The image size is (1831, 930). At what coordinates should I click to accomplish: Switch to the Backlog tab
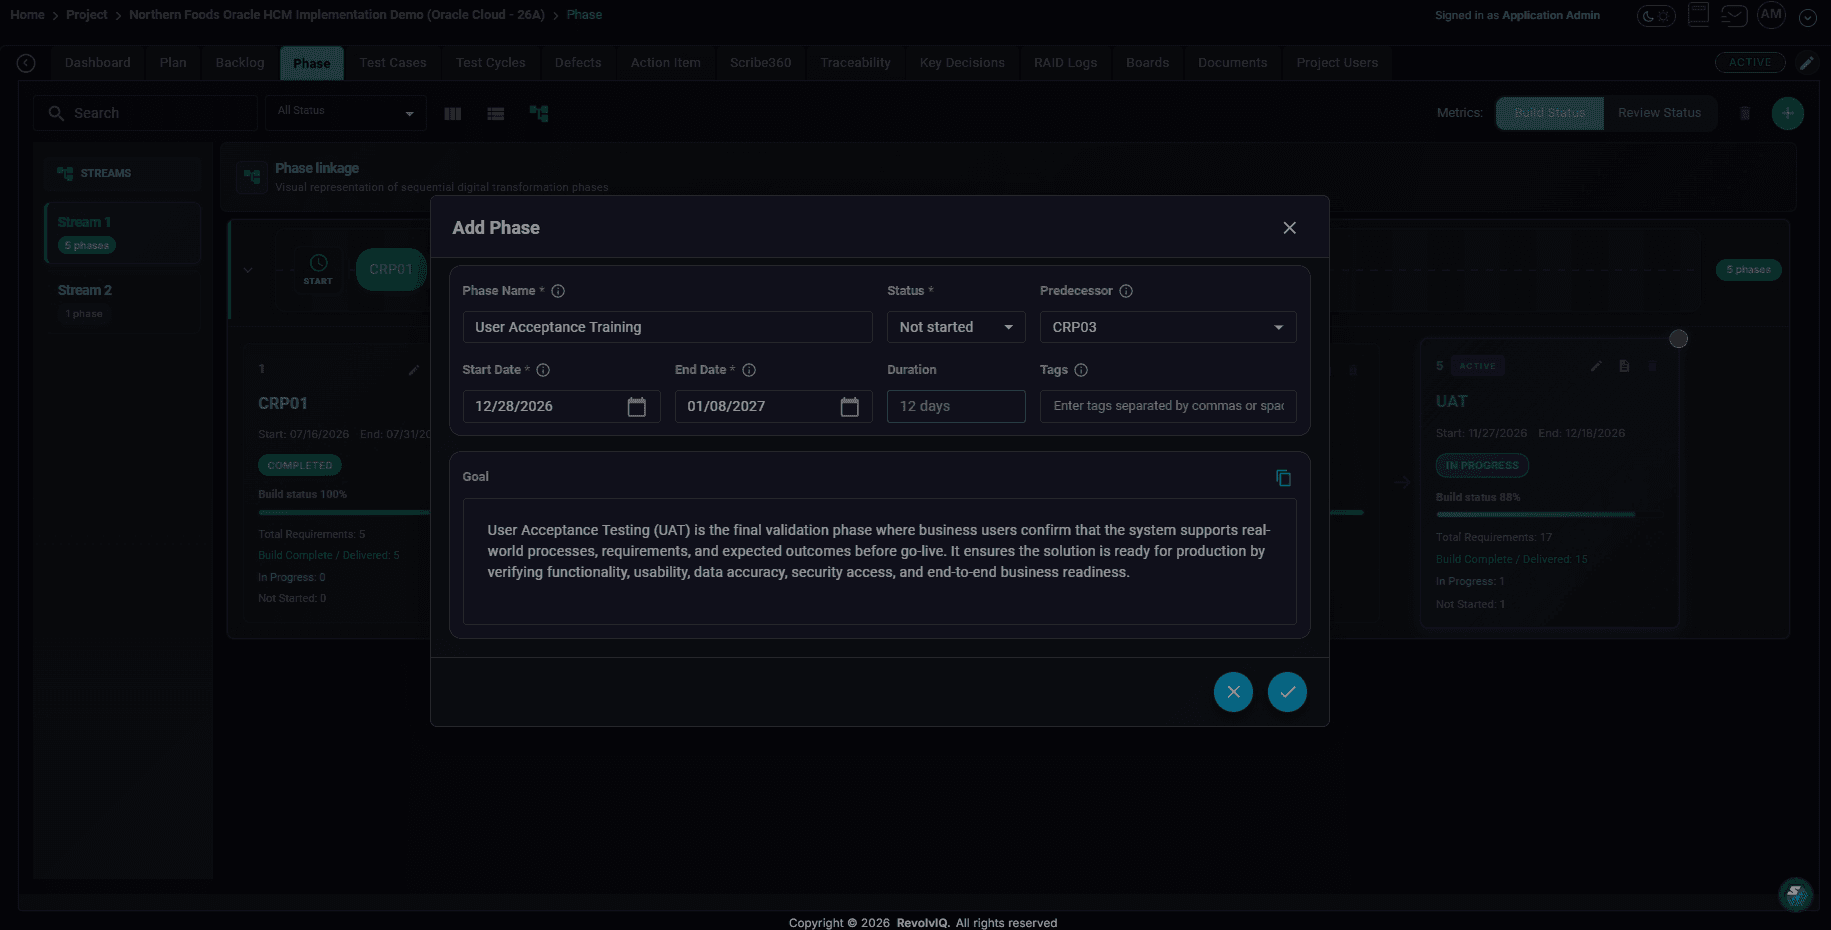pyautogui.click(x=240, y=62)
